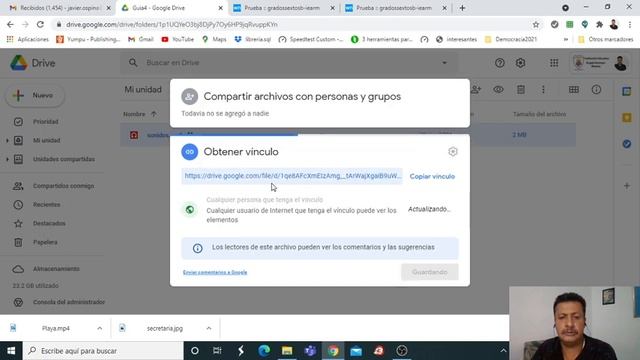Show hidden system tray icons chevron
The height and width of the screenshot is (360, 640).
(503, 351)
